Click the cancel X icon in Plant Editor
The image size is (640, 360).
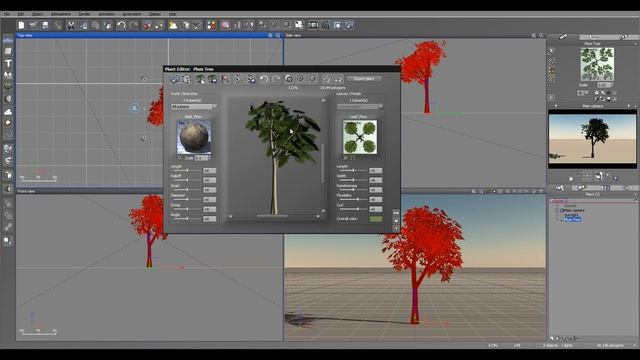396,221
